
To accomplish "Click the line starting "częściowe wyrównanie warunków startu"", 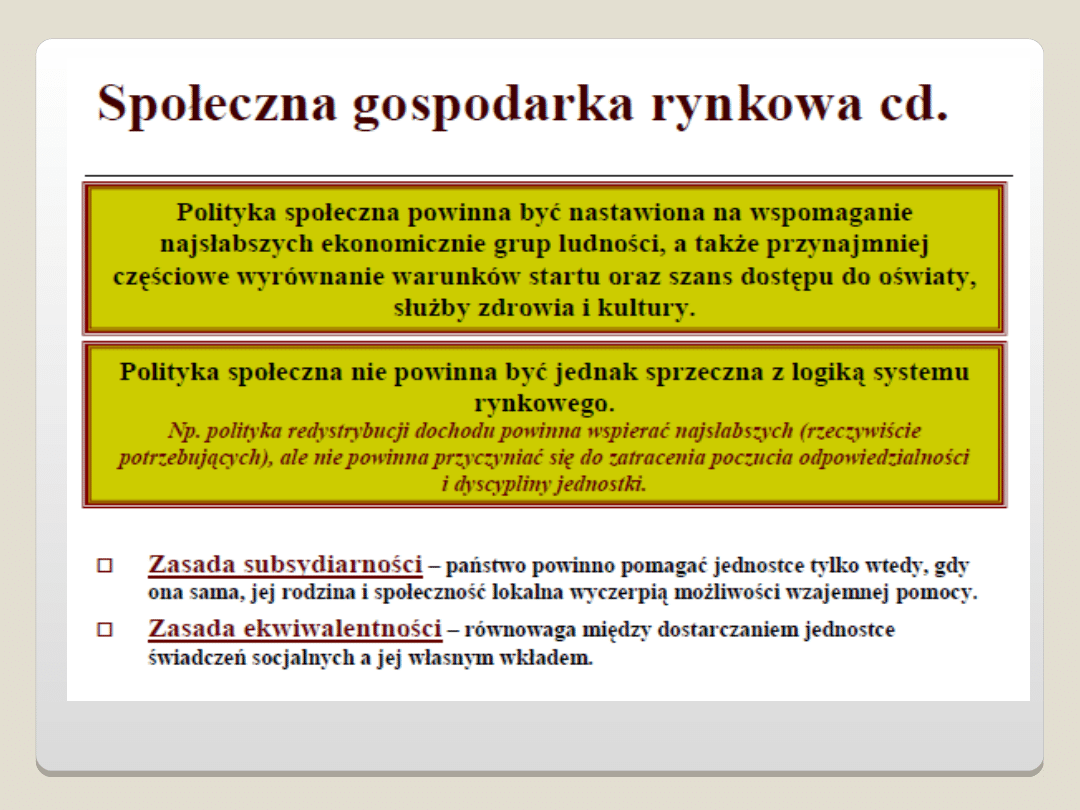I will pos(545,277).
